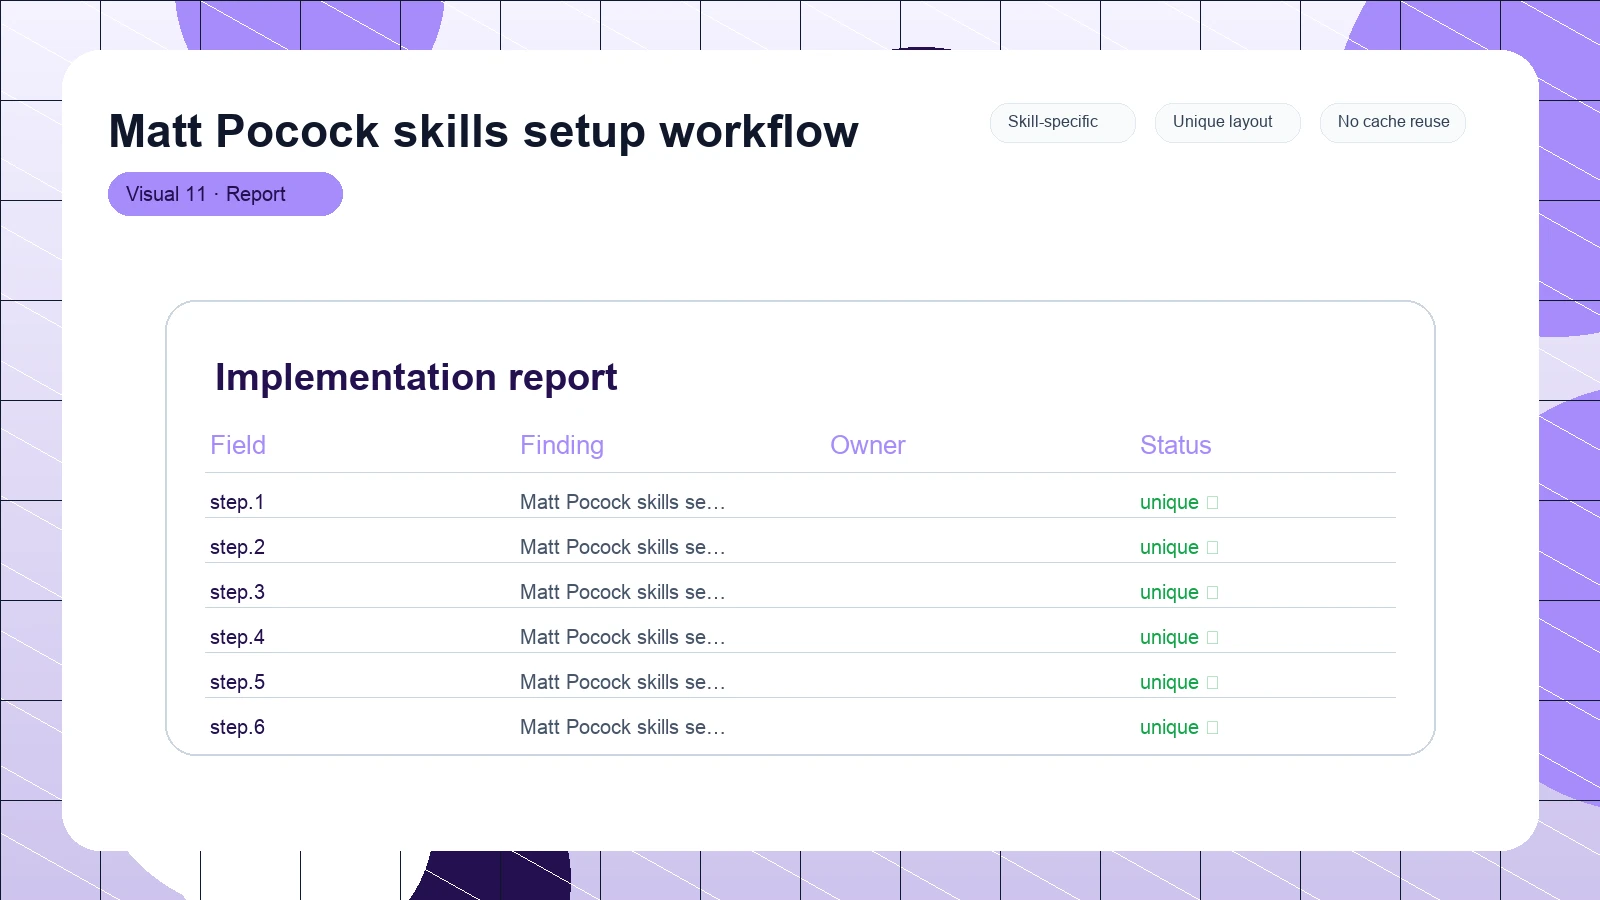Click the finding text in step.5 row

(x=622, y=682)
